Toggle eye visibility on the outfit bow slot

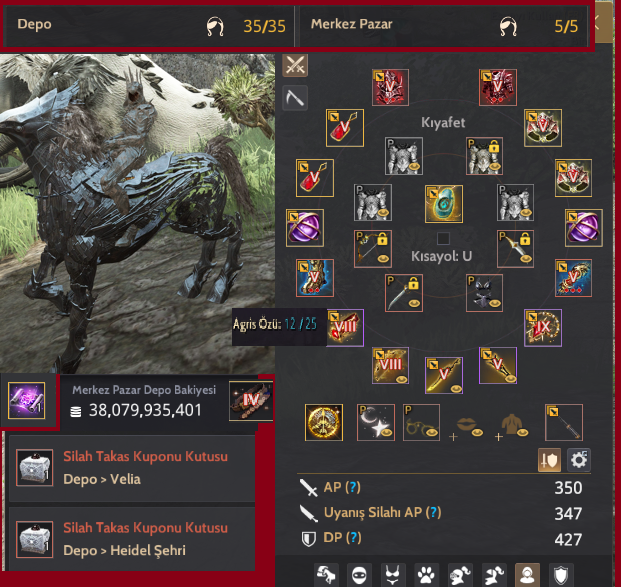coord(383,259)
